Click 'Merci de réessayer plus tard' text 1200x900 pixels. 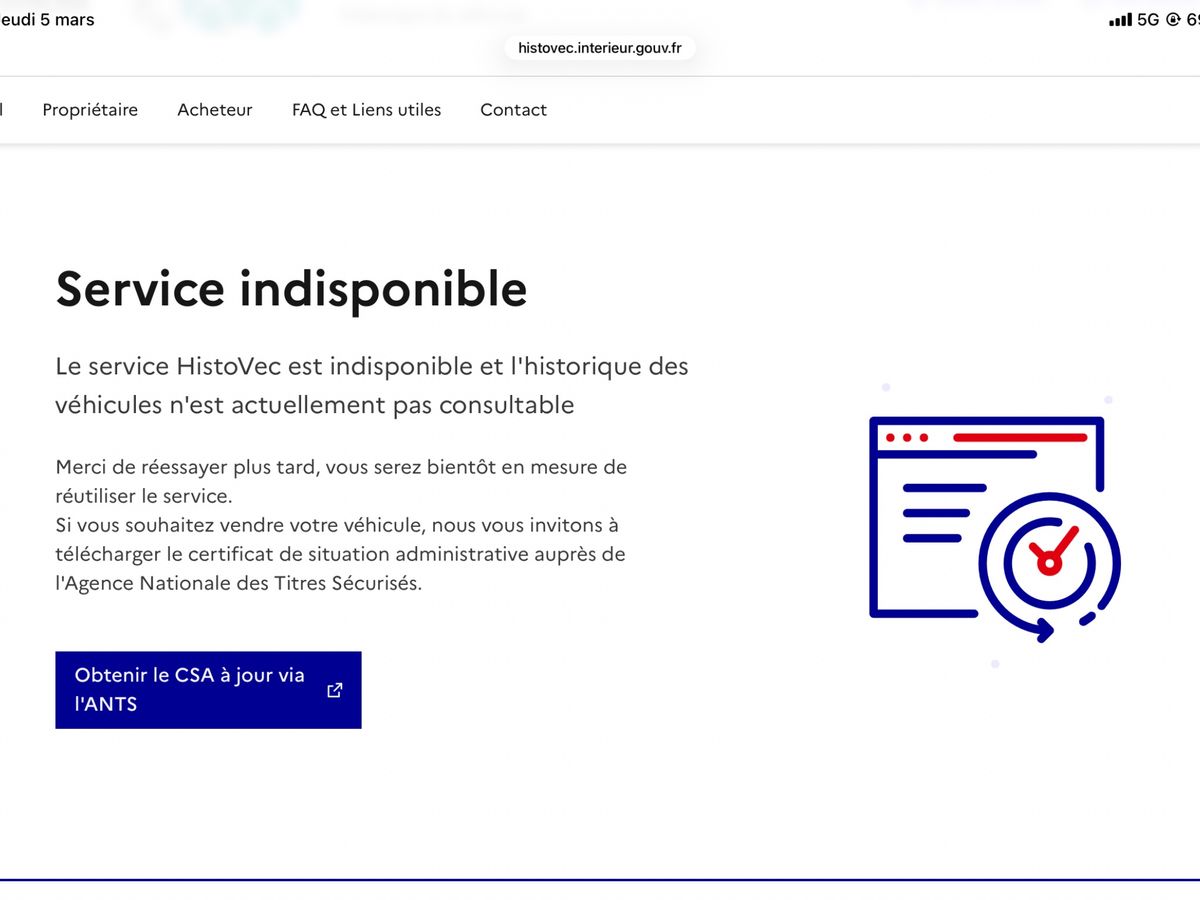pyautogui.click(x=187, y=467)
